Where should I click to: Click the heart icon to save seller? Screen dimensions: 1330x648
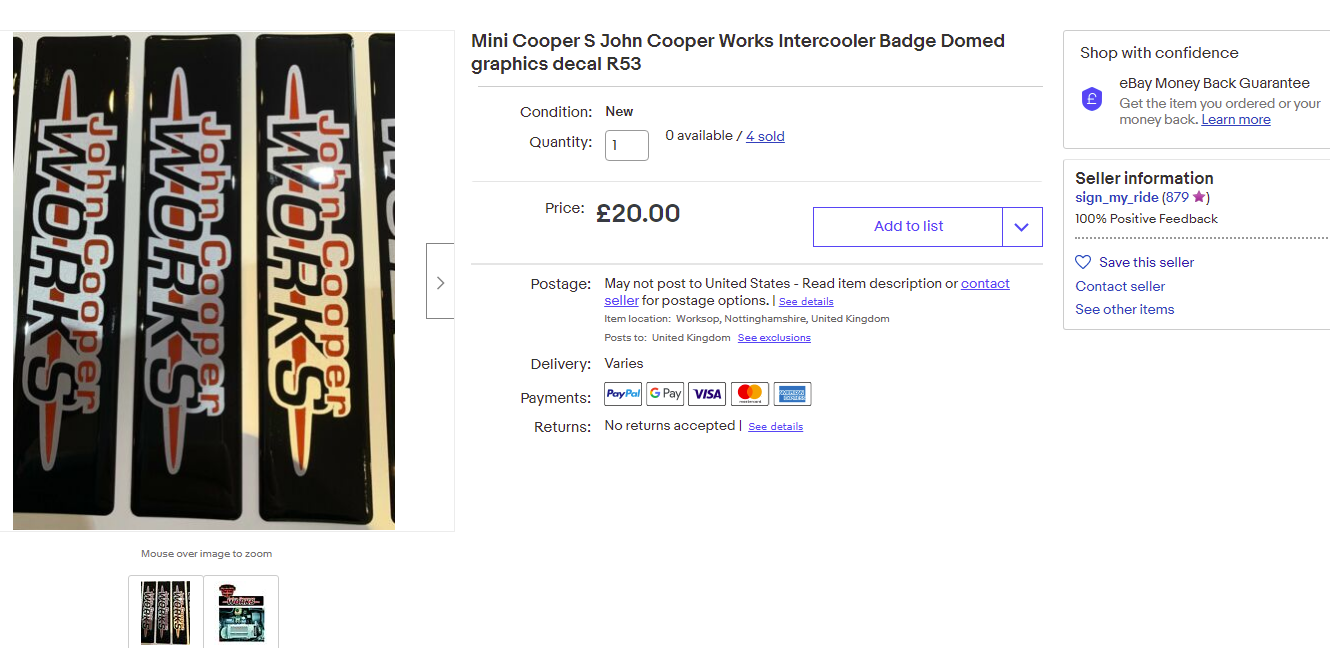[1083, 262]
